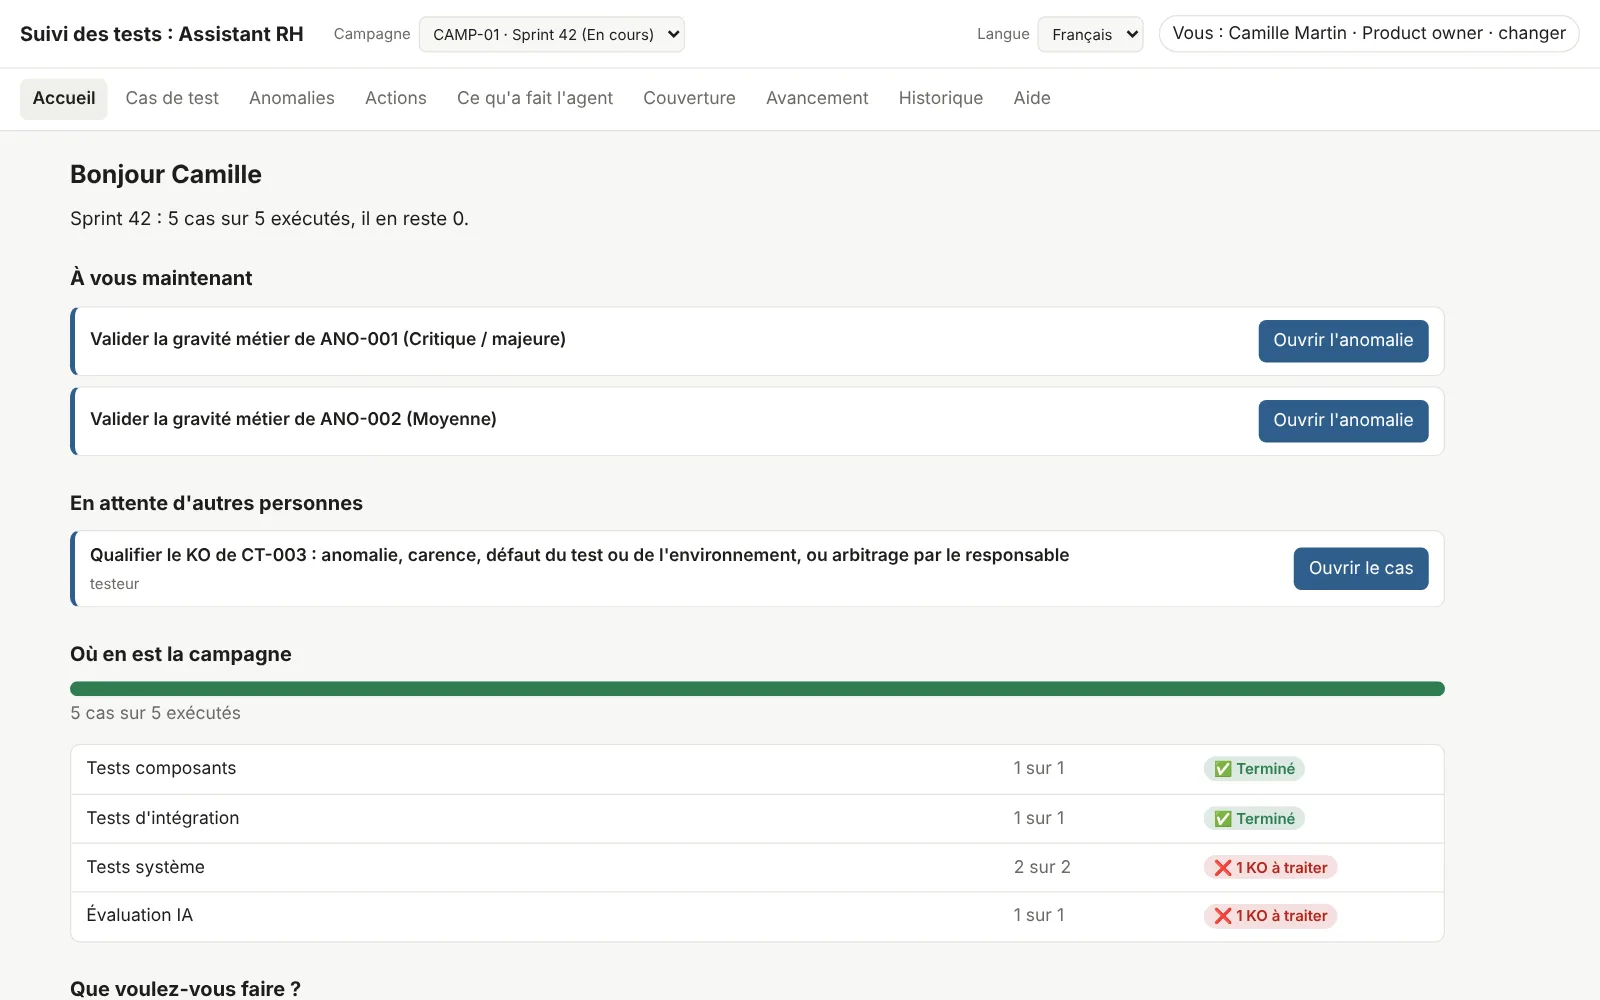Open the Avancement tab

point(817,98)
